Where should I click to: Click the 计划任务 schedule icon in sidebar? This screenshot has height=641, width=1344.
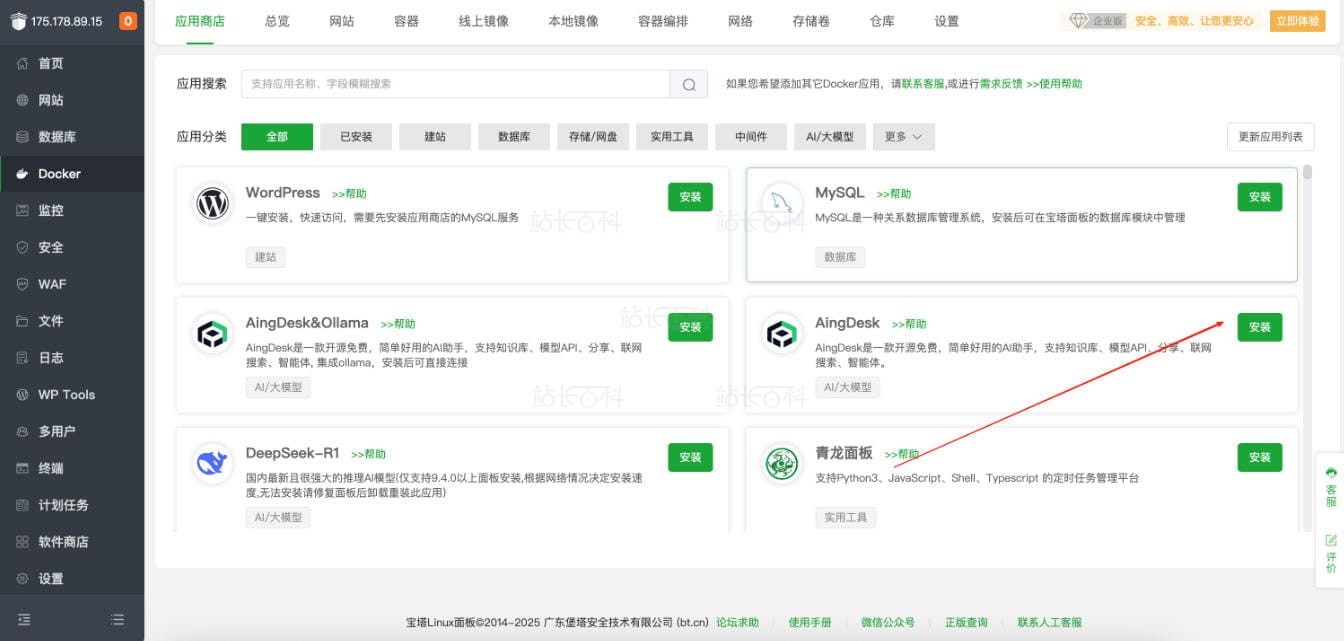click(x=23, y=505)
